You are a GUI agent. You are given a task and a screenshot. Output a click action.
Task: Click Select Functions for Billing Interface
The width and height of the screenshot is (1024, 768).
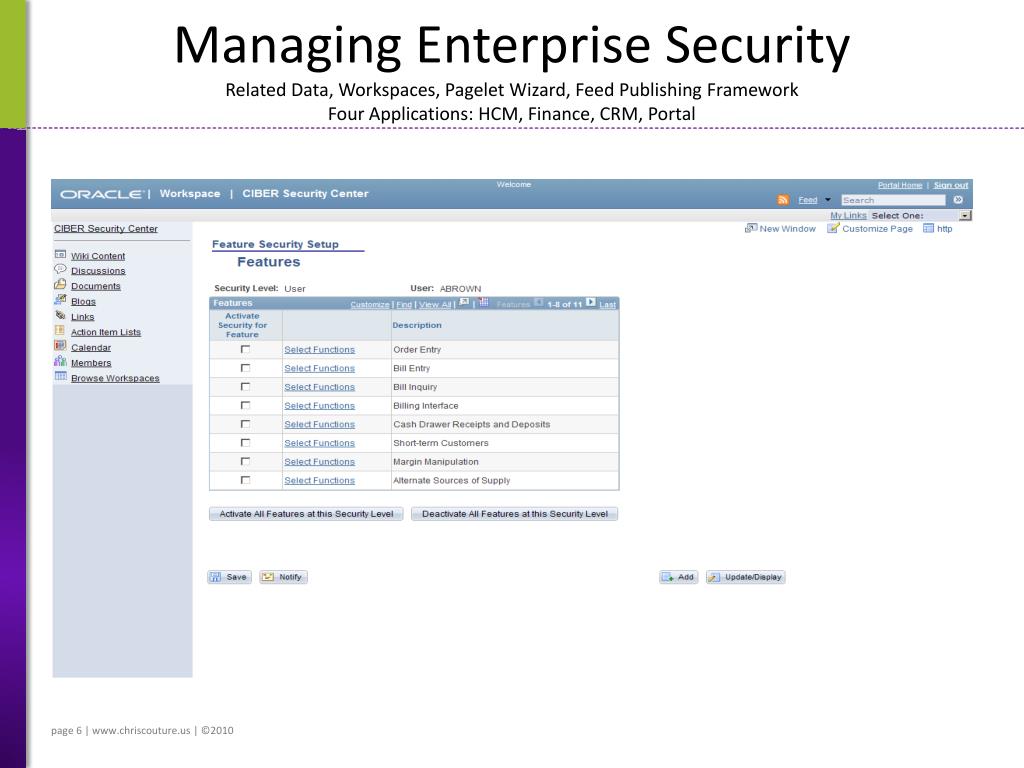click(319, 406)
